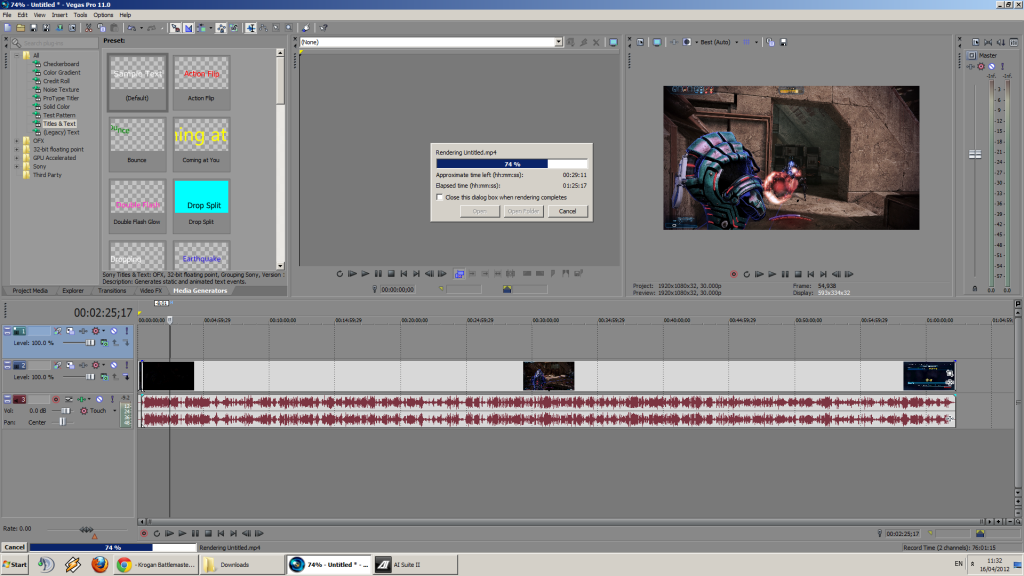This screenshot has width=1024, height=576.
Task: Enable 'Close this dialog box when rendering completes'
Action: click(x=441, y=197)
